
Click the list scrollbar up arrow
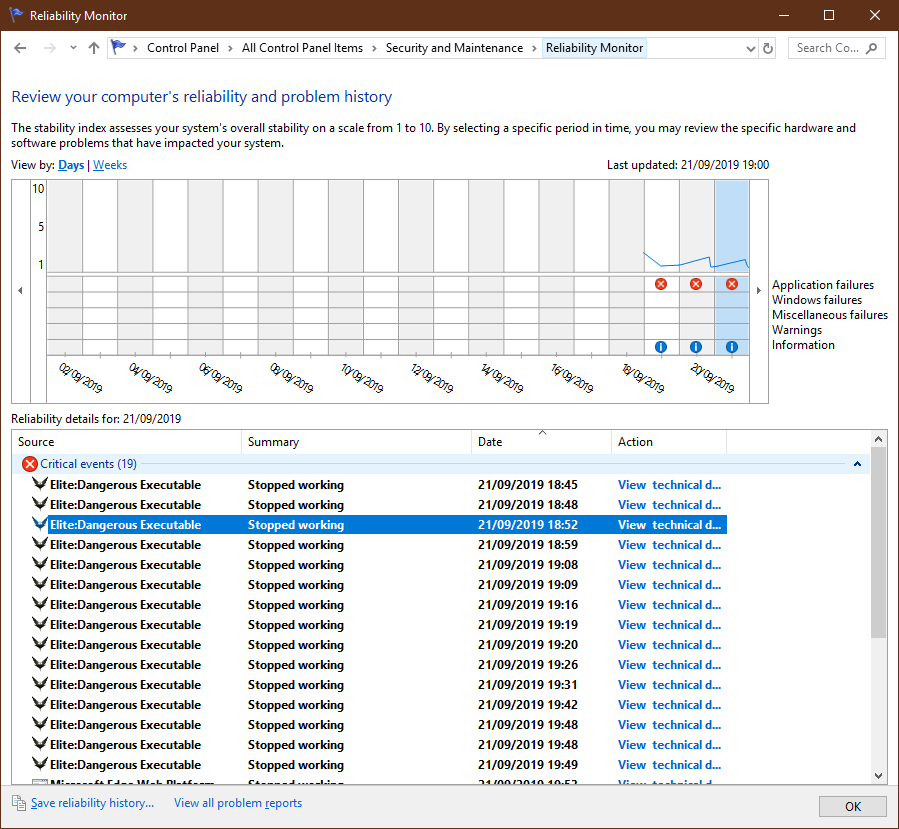tap(878, 439)
